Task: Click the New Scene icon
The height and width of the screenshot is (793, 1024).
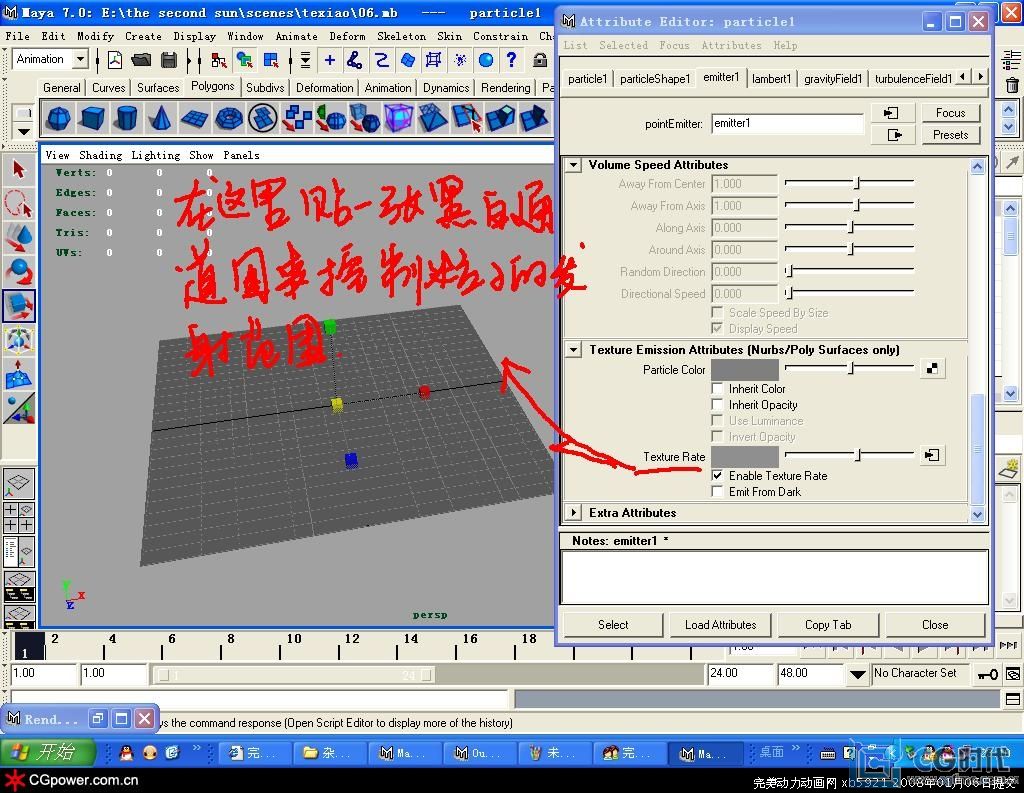Action: pyautogui.click(x=115, y=60)
